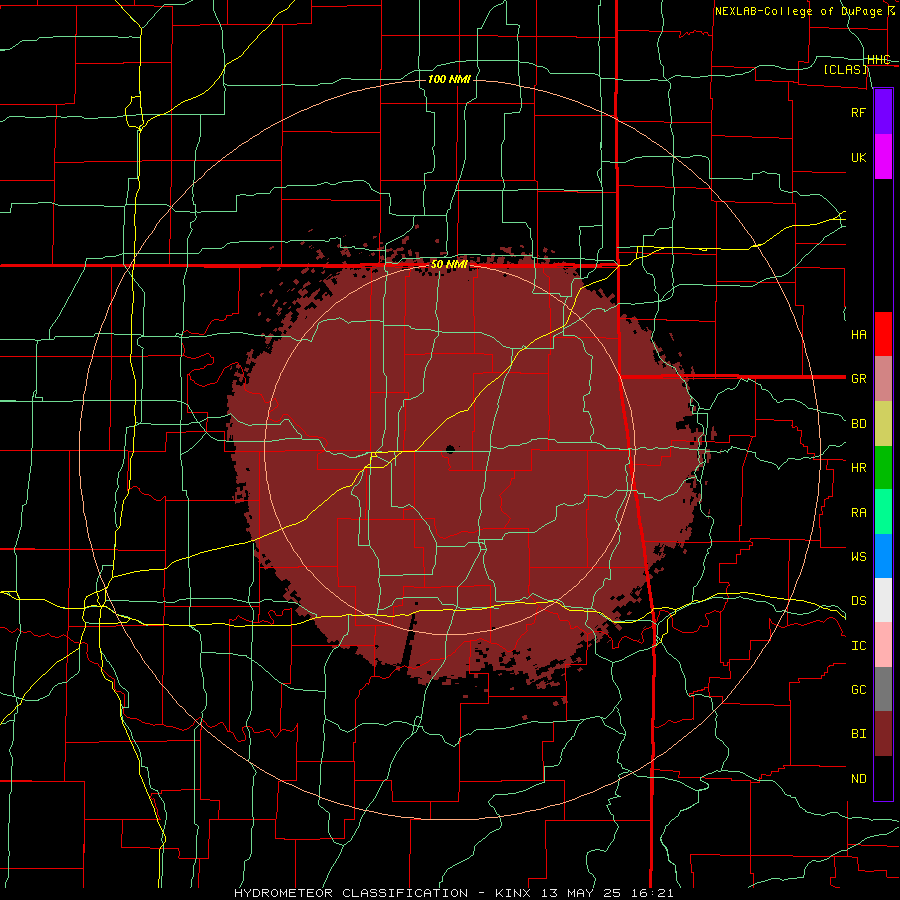Click the "RA" legend label
This screenshot has height=900, width=900.
click(859, 512)
